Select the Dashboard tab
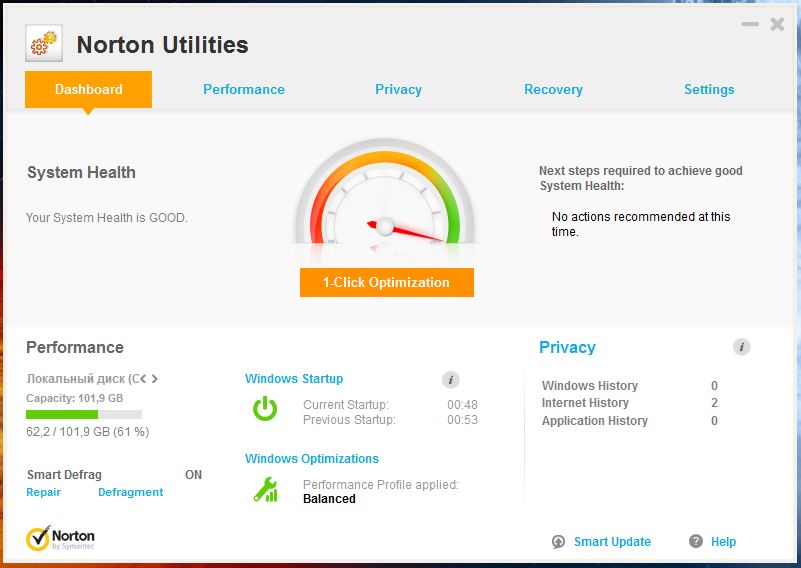 (x=88, y=89)
